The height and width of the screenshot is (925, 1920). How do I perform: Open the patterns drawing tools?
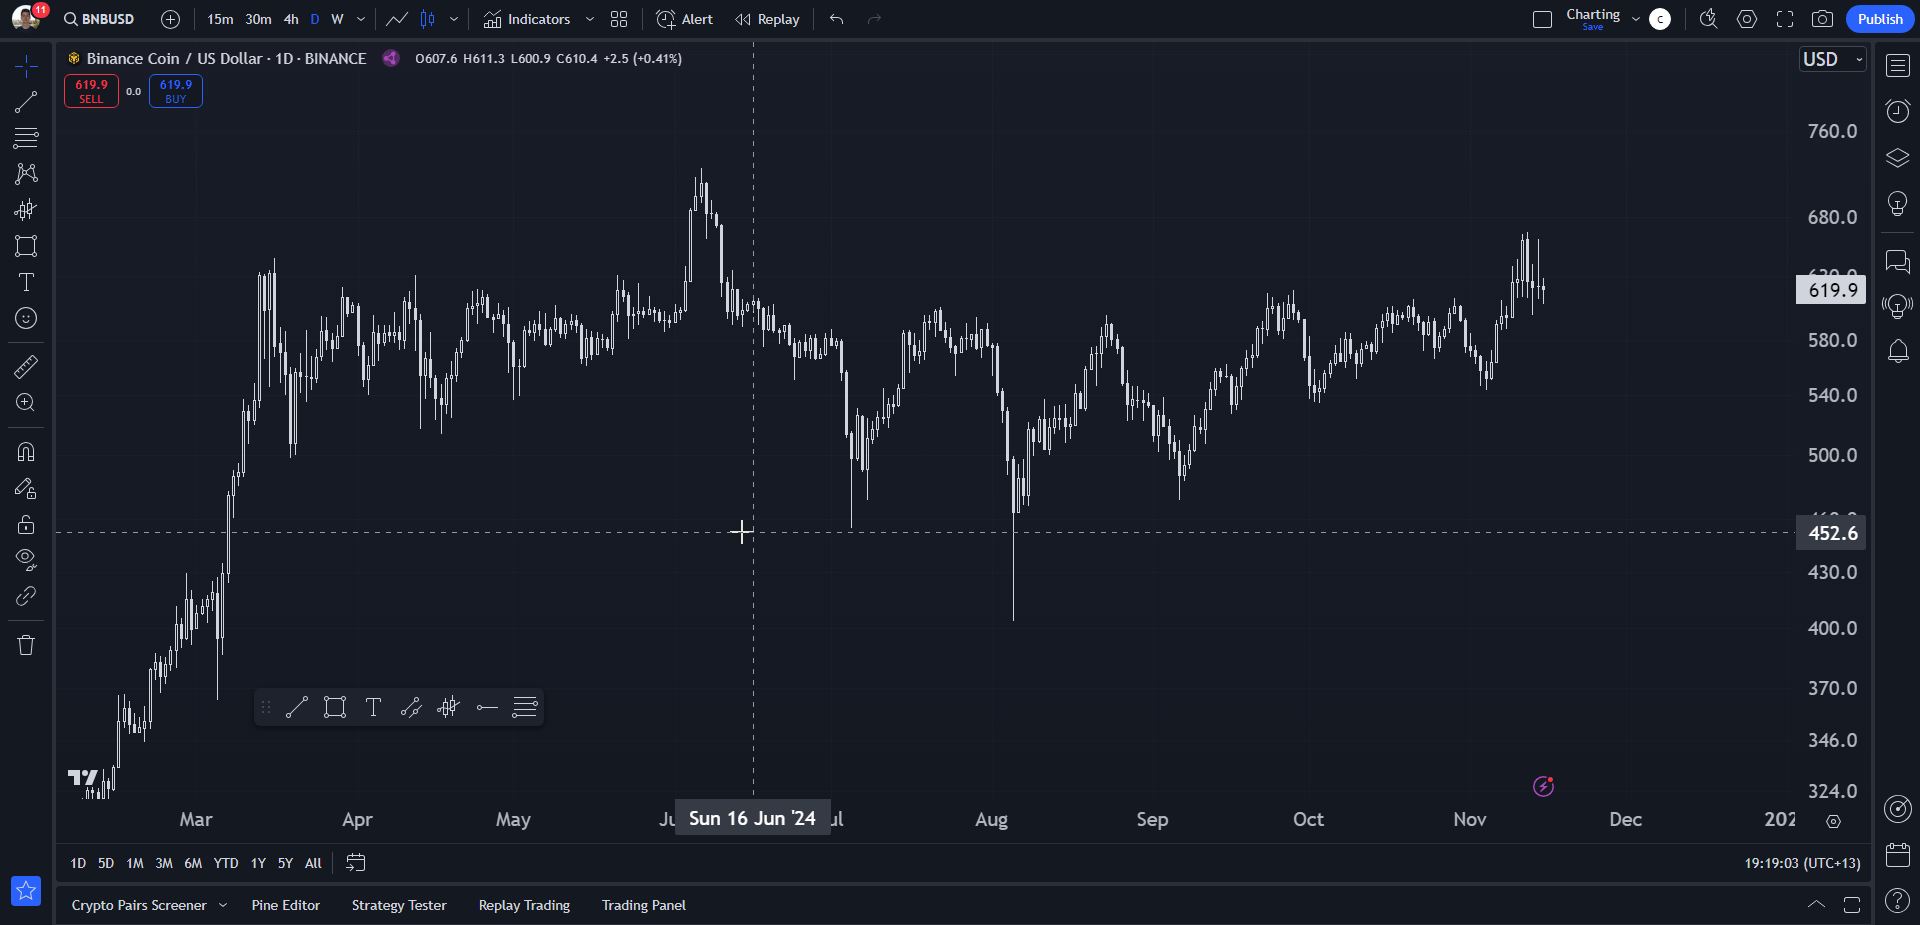click(26, 174)
